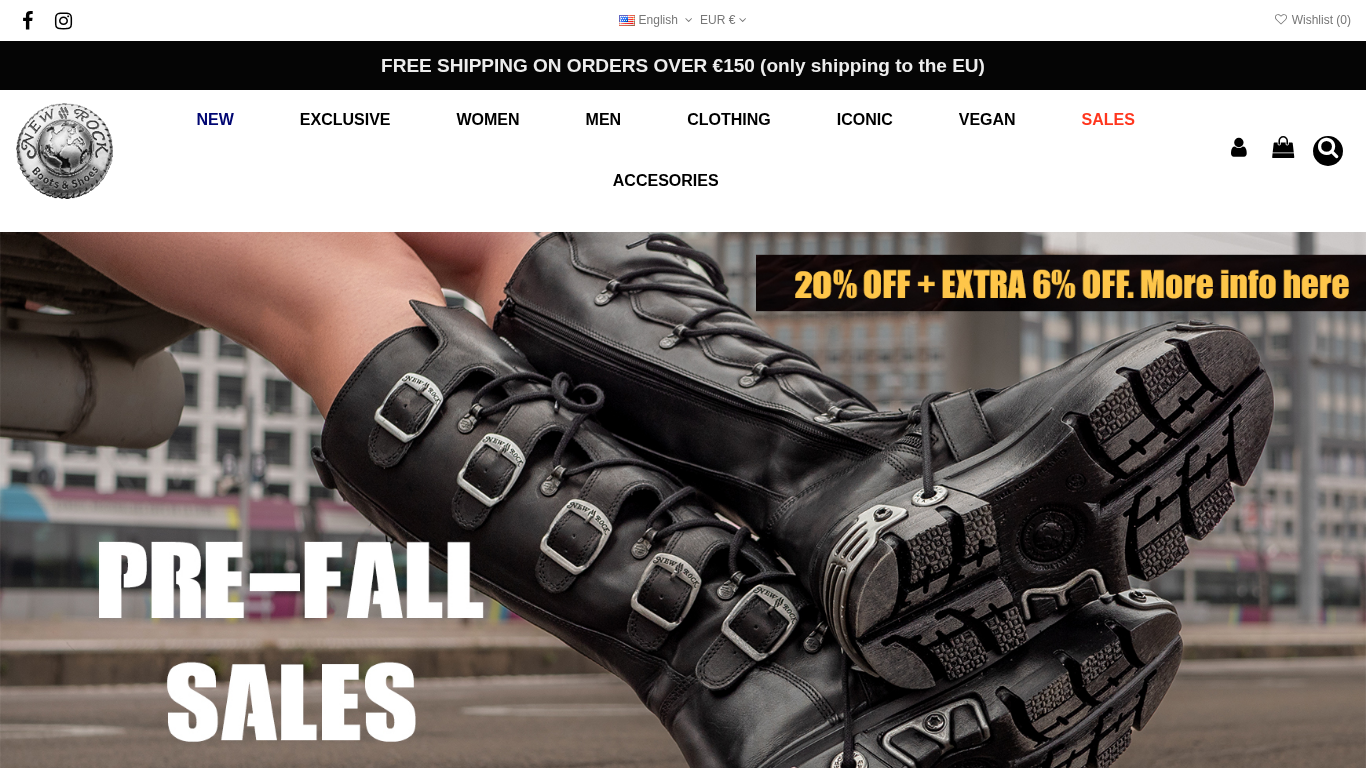Open the user account icon
Image resolution: width=1366 pixels, height=768 pixels.
1239,148
